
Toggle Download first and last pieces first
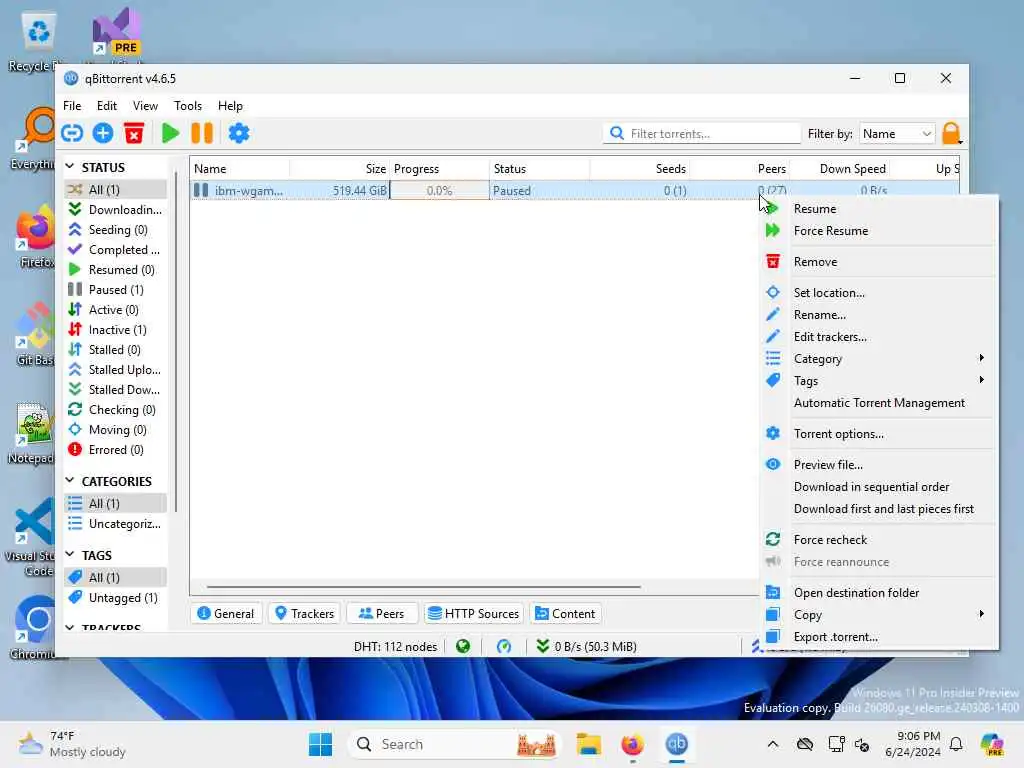883,509
